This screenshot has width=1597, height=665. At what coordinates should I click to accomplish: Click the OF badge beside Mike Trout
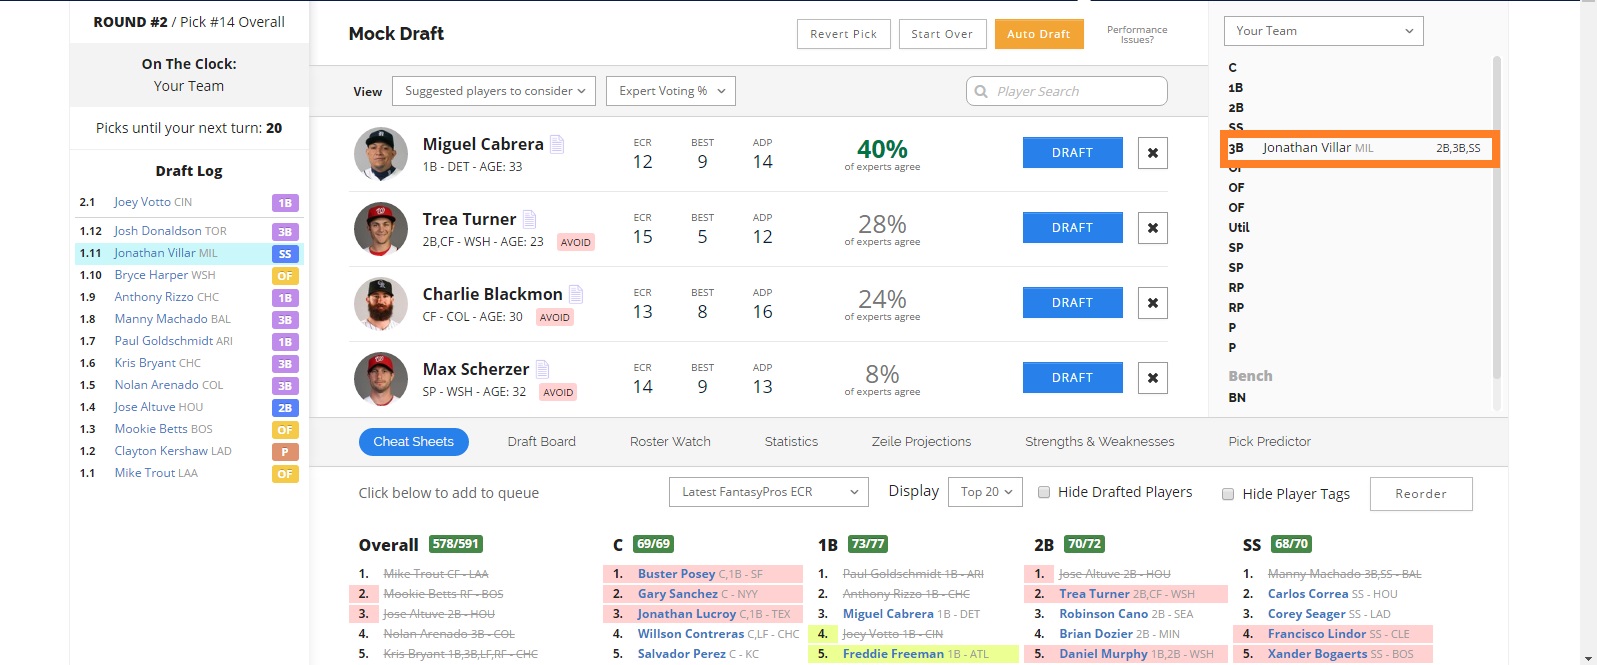pos(285,474)
